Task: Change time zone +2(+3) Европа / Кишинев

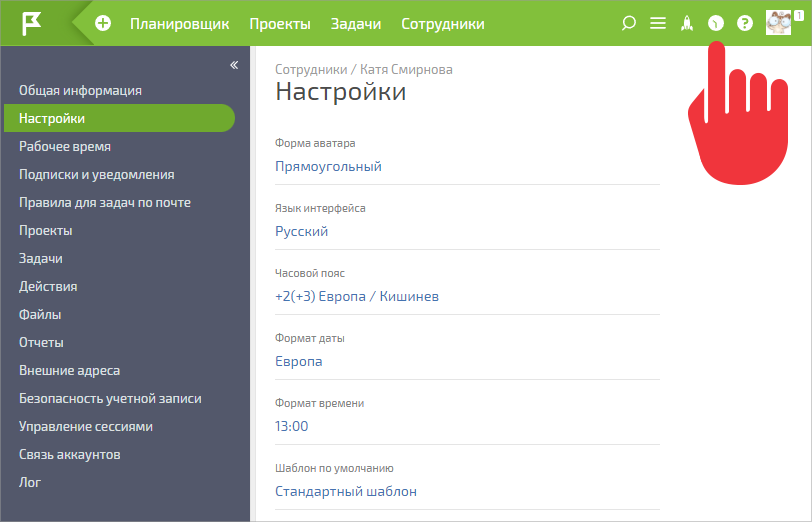Action: coord(357,296)
